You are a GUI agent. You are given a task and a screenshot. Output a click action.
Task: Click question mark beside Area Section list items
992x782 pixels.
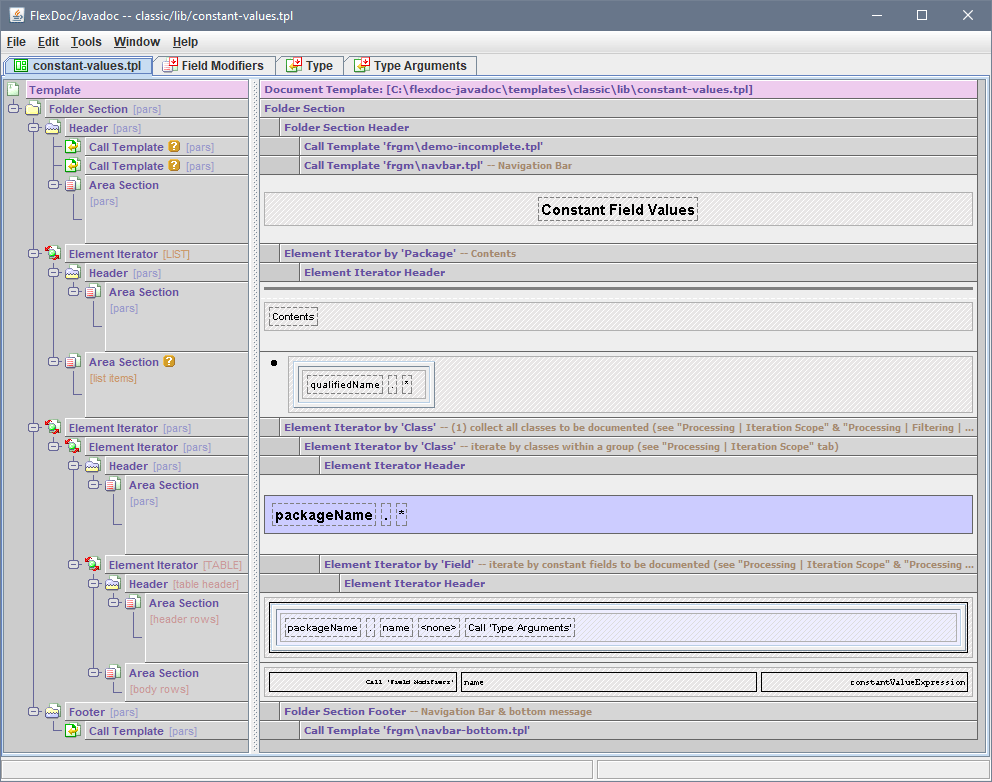click(x=169, y=362)
